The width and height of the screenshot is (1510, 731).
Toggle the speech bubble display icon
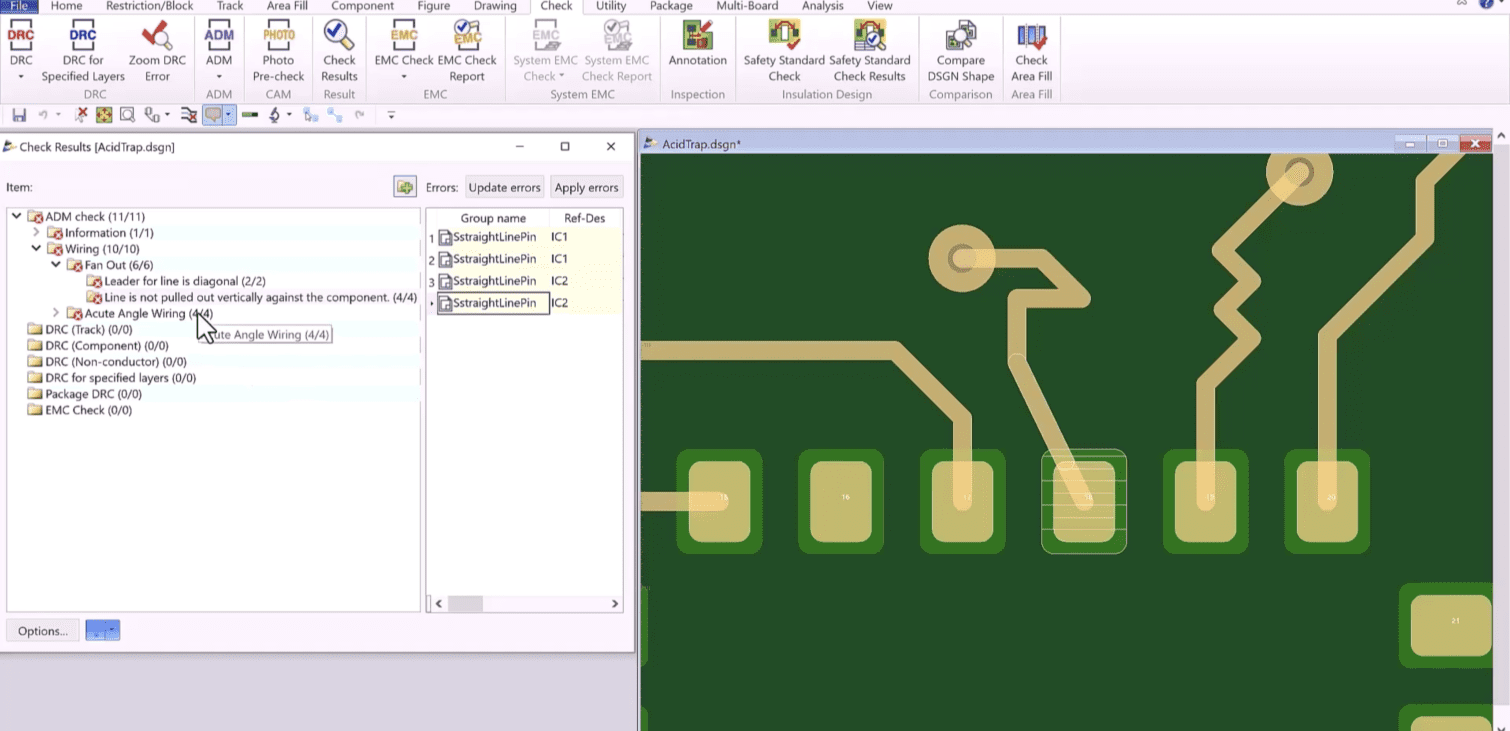coord(213,115)
